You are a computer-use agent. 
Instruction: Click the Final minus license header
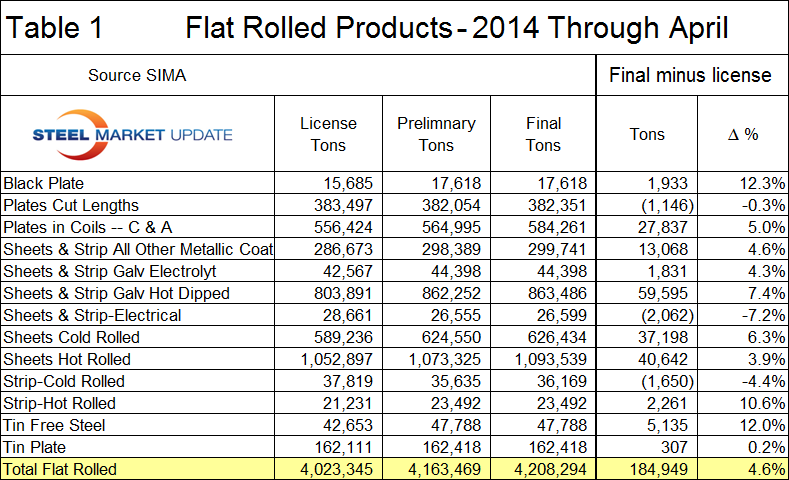(x=691, y=75)
